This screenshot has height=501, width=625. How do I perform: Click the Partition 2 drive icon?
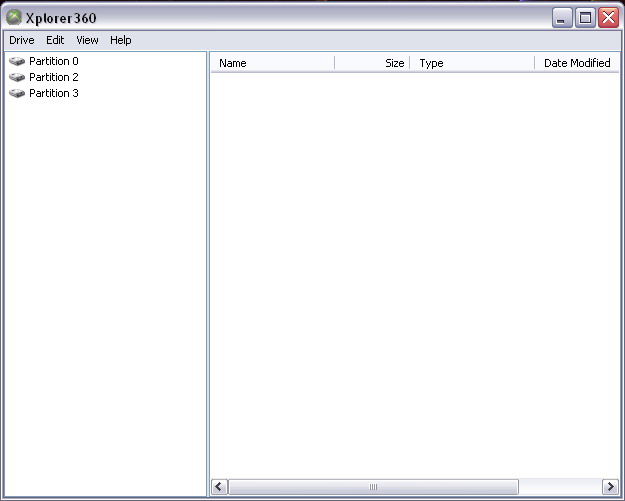tap(17, 77)
